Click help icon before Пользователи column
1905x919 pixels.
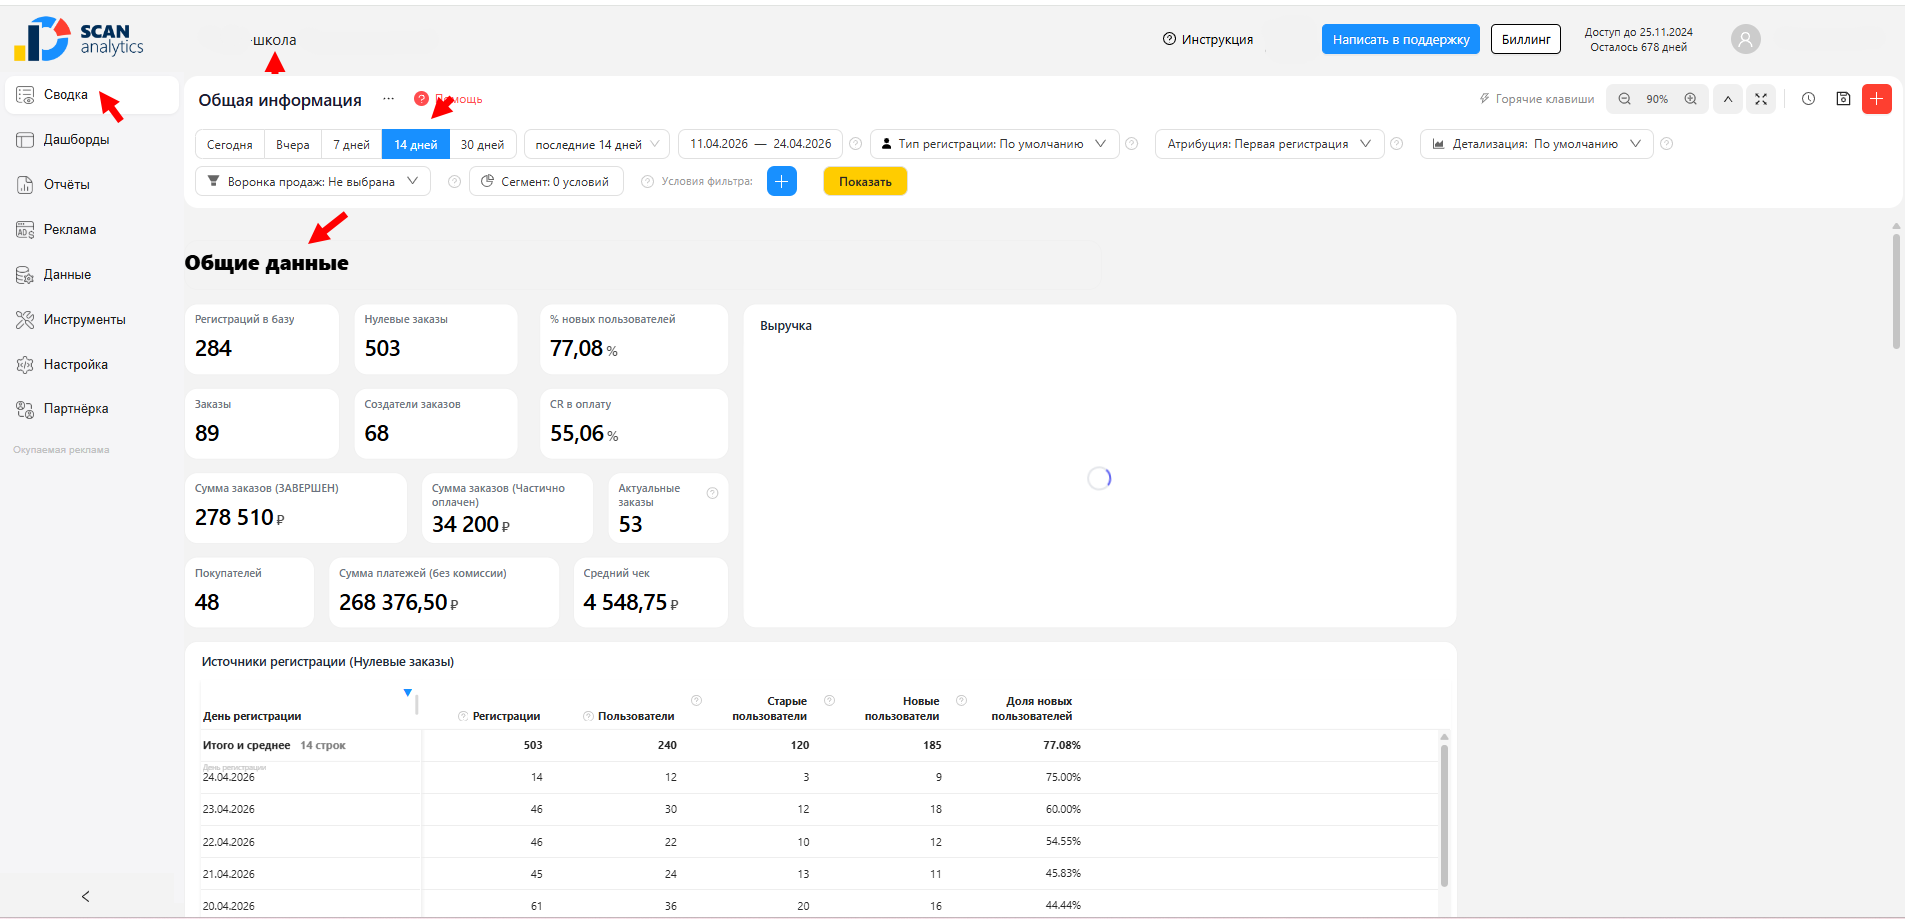589,716
